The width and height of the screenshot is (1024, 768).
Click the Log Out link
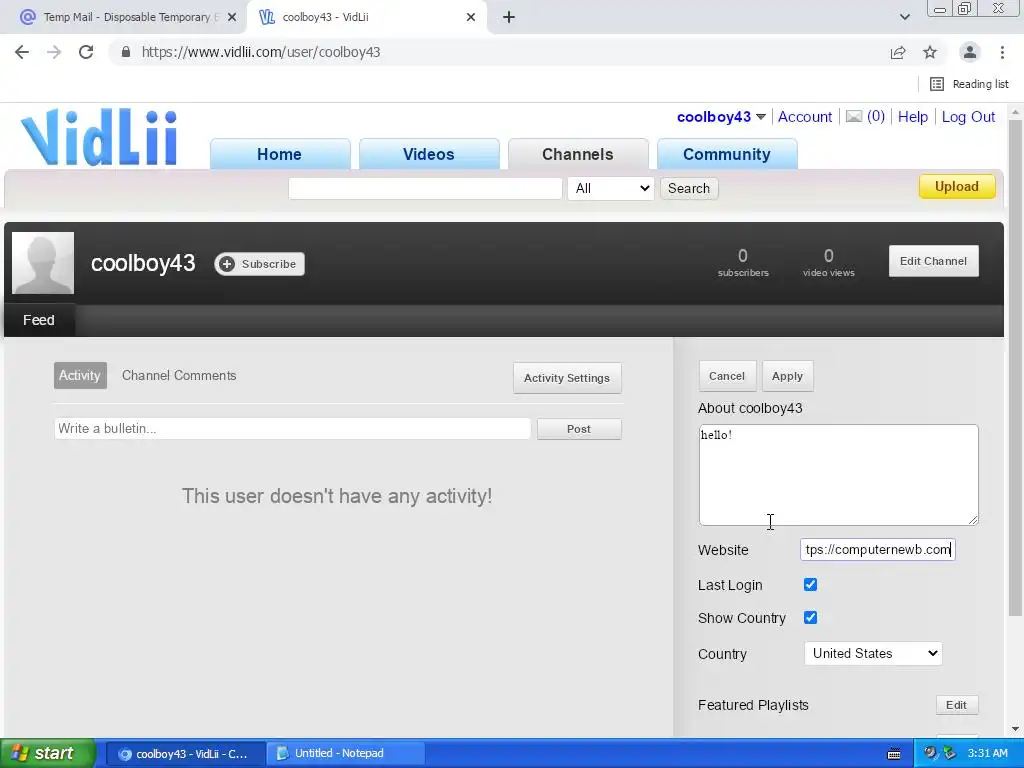click(x=968, y=117)
